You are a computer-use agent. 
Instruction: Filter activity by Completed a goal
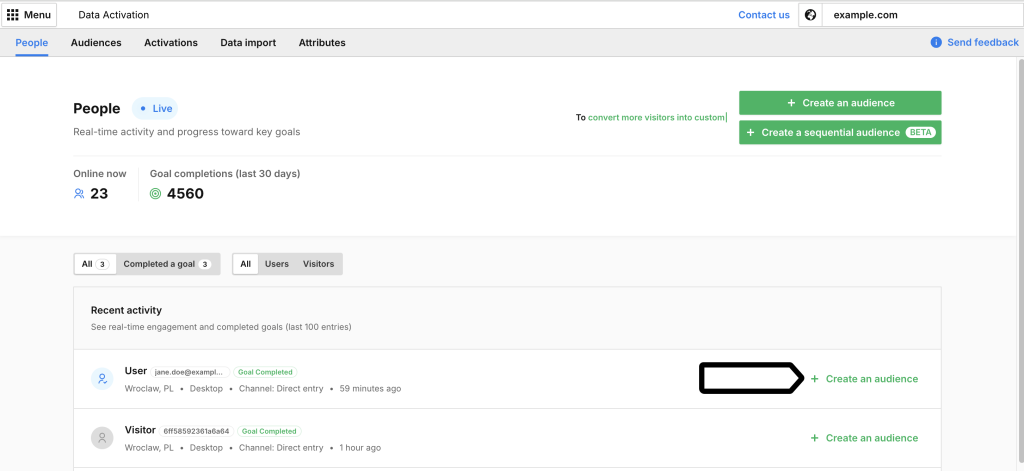pyautogui.click(x=165, y=264)
